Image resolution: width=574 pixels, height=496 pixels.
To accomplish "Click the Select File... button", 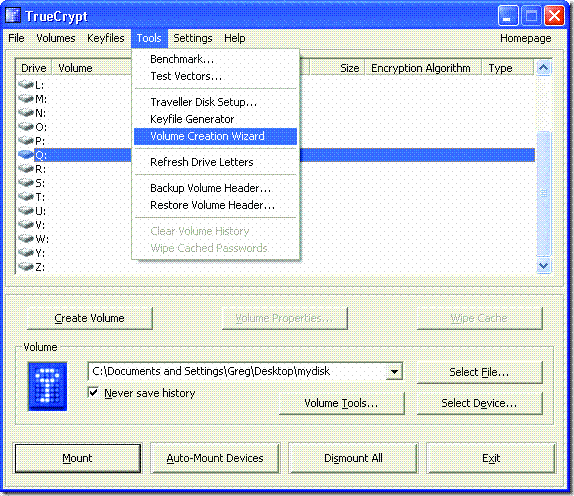I will (x=479, y=372).
